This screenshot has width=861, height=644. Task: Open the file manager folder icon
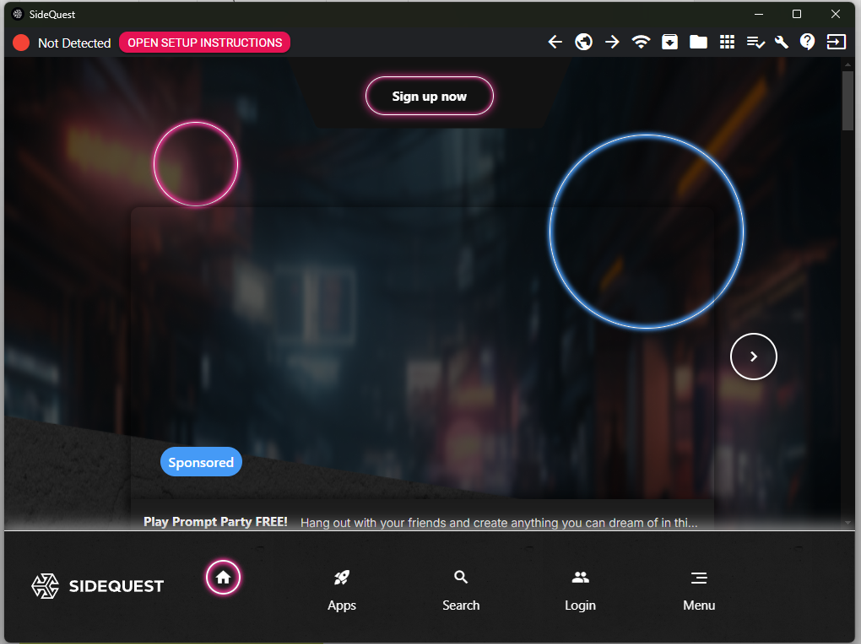point(698,42)
